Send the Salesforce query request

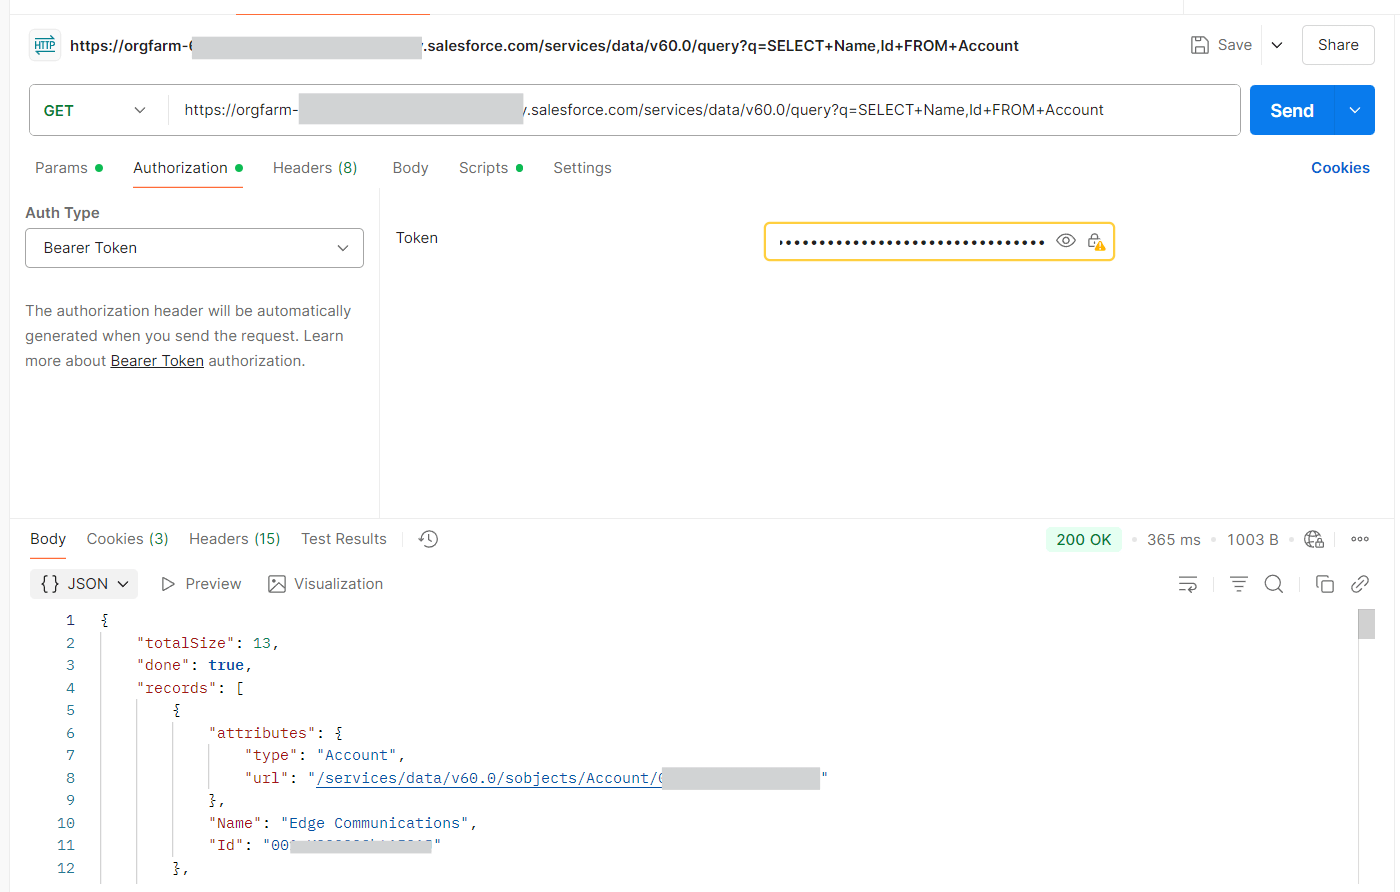(x=1291, y=110)
